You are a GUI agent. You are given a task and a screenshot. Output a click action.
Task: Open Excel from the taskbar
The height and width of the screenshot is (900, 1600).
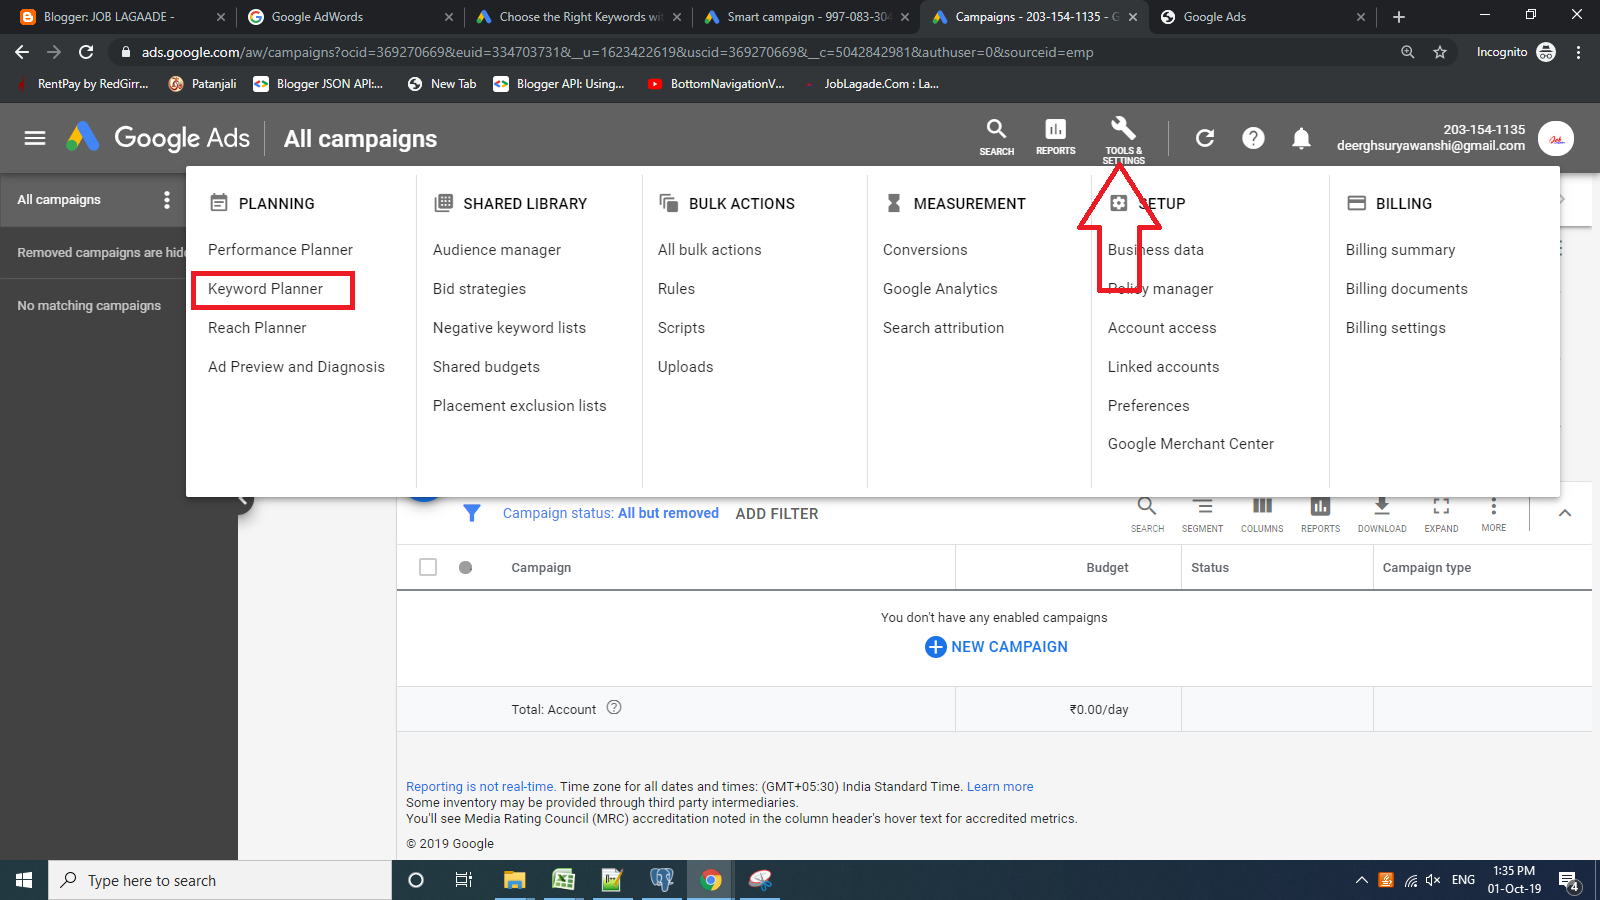point(563,880)
